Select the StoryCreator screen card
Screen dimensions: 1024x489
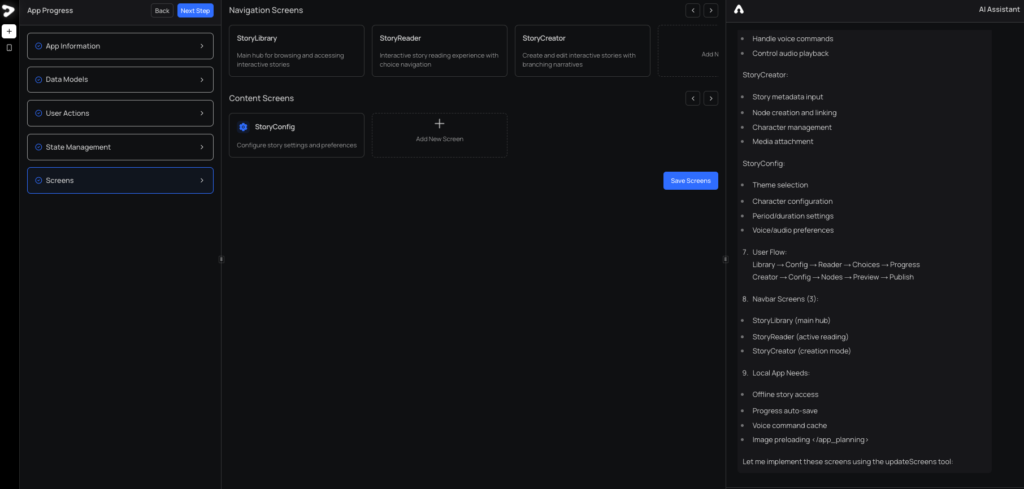[x=581, y=51]
